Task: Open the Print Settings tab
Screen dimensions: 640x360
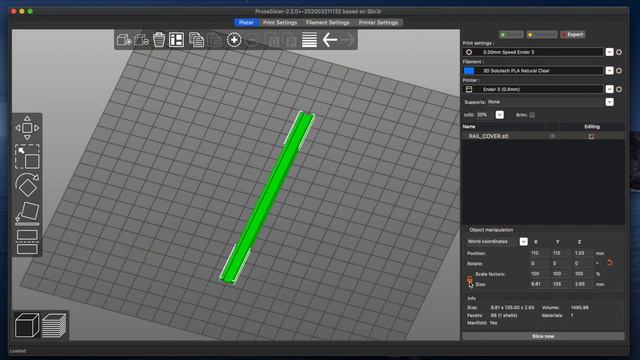Action: tap(280, 22)
